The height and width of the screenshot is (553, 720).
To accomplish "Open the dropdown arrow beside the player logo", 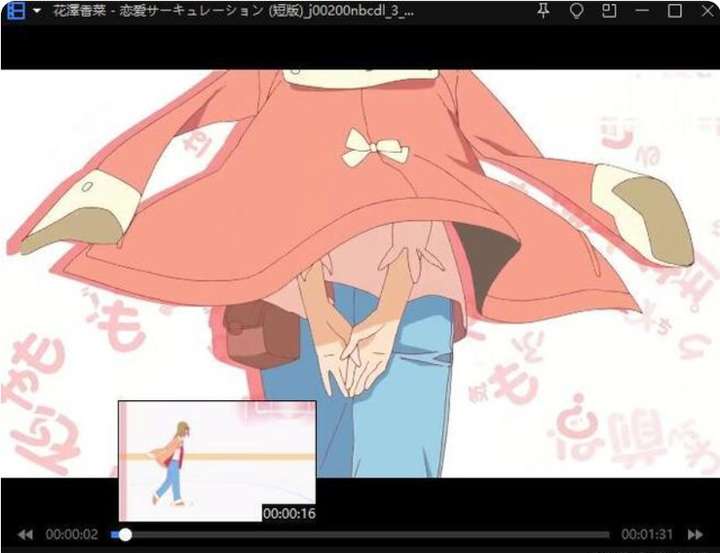I will pyautogui.click(x=37, y=11).
